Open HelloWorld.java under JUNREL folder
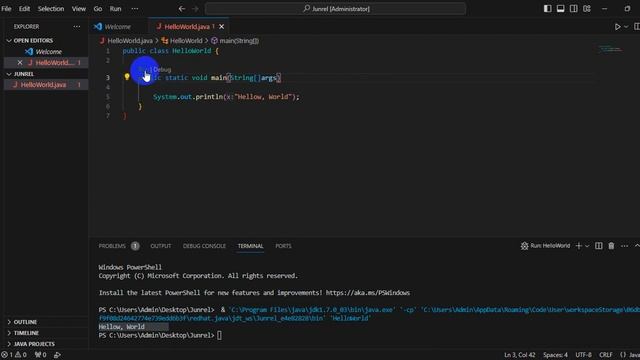Screen dimensions: 640x360 coord(46,85)
